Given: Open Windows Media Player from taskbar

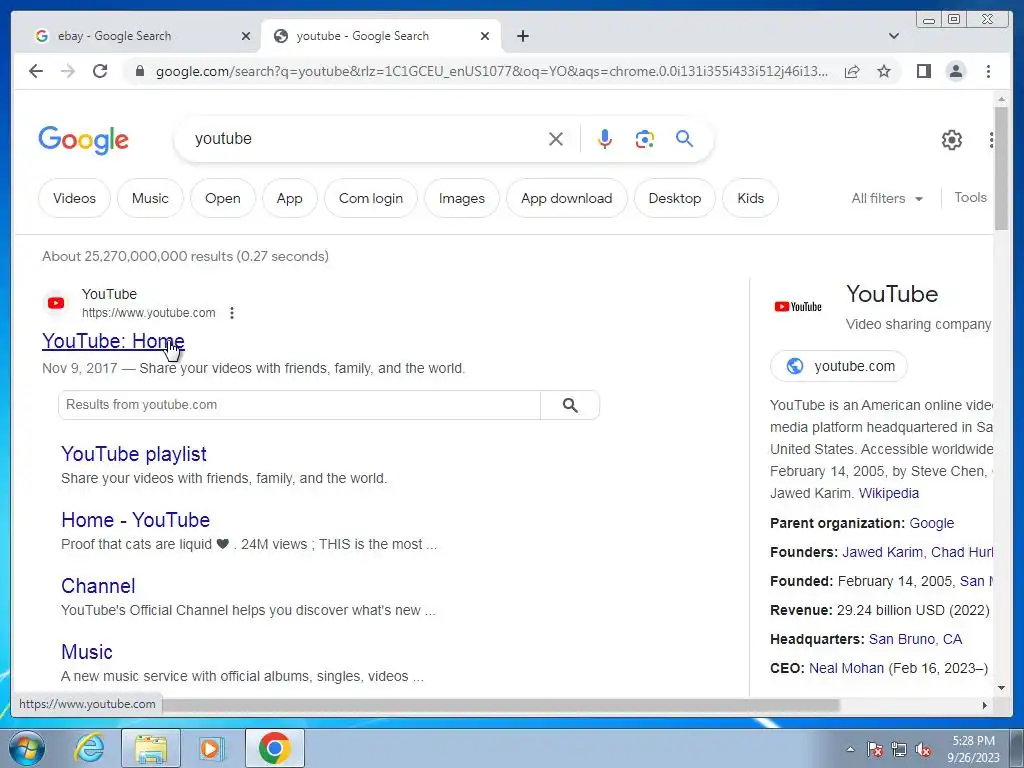Looking at the screenshot, I should [212, 748].
